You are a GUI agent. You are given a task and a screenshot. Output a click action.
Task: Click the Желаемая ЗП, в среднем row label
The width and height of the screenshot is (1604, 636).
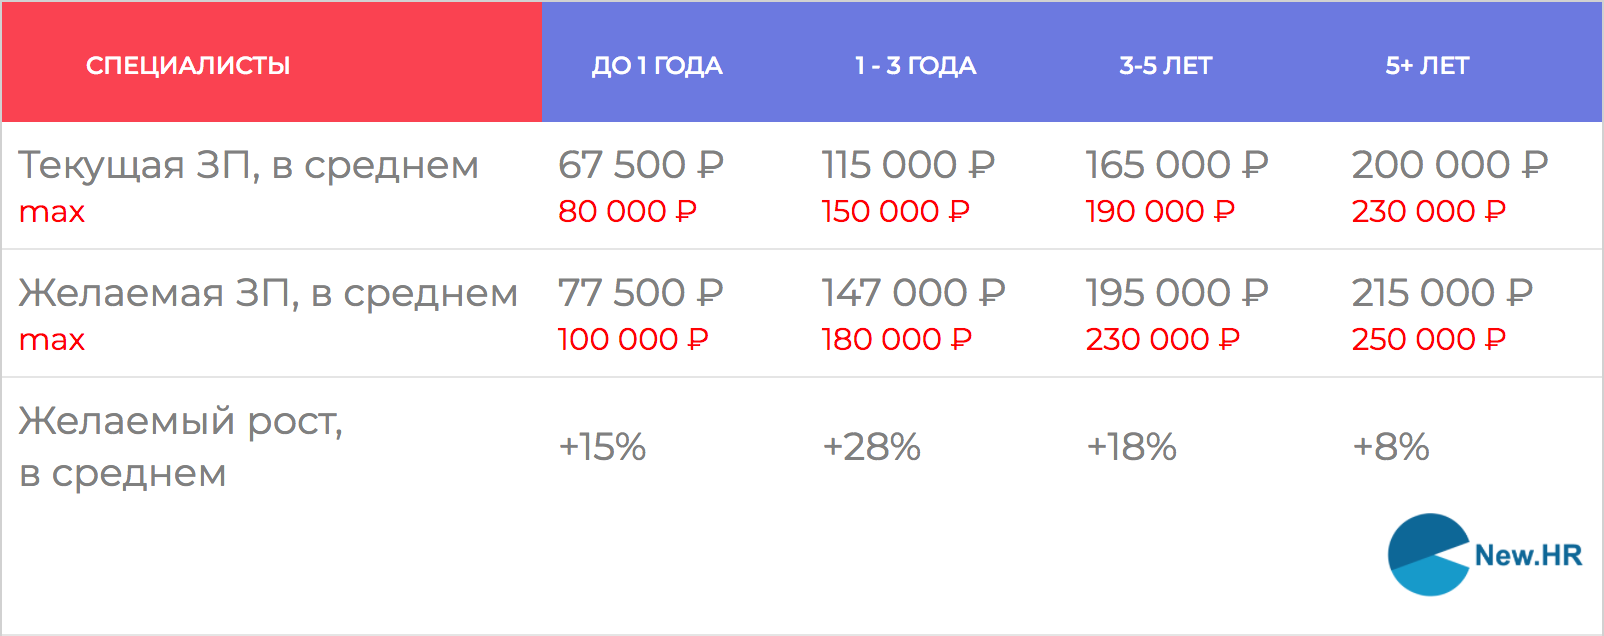point(268,293)
